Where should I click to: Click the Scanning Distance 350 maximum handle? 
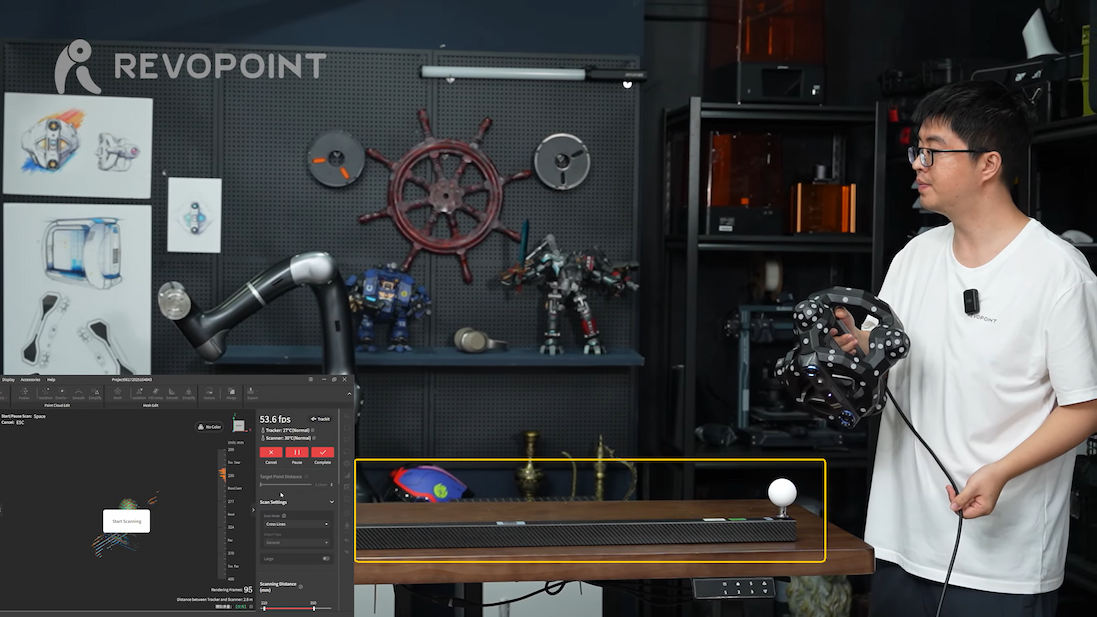point(313,608)
